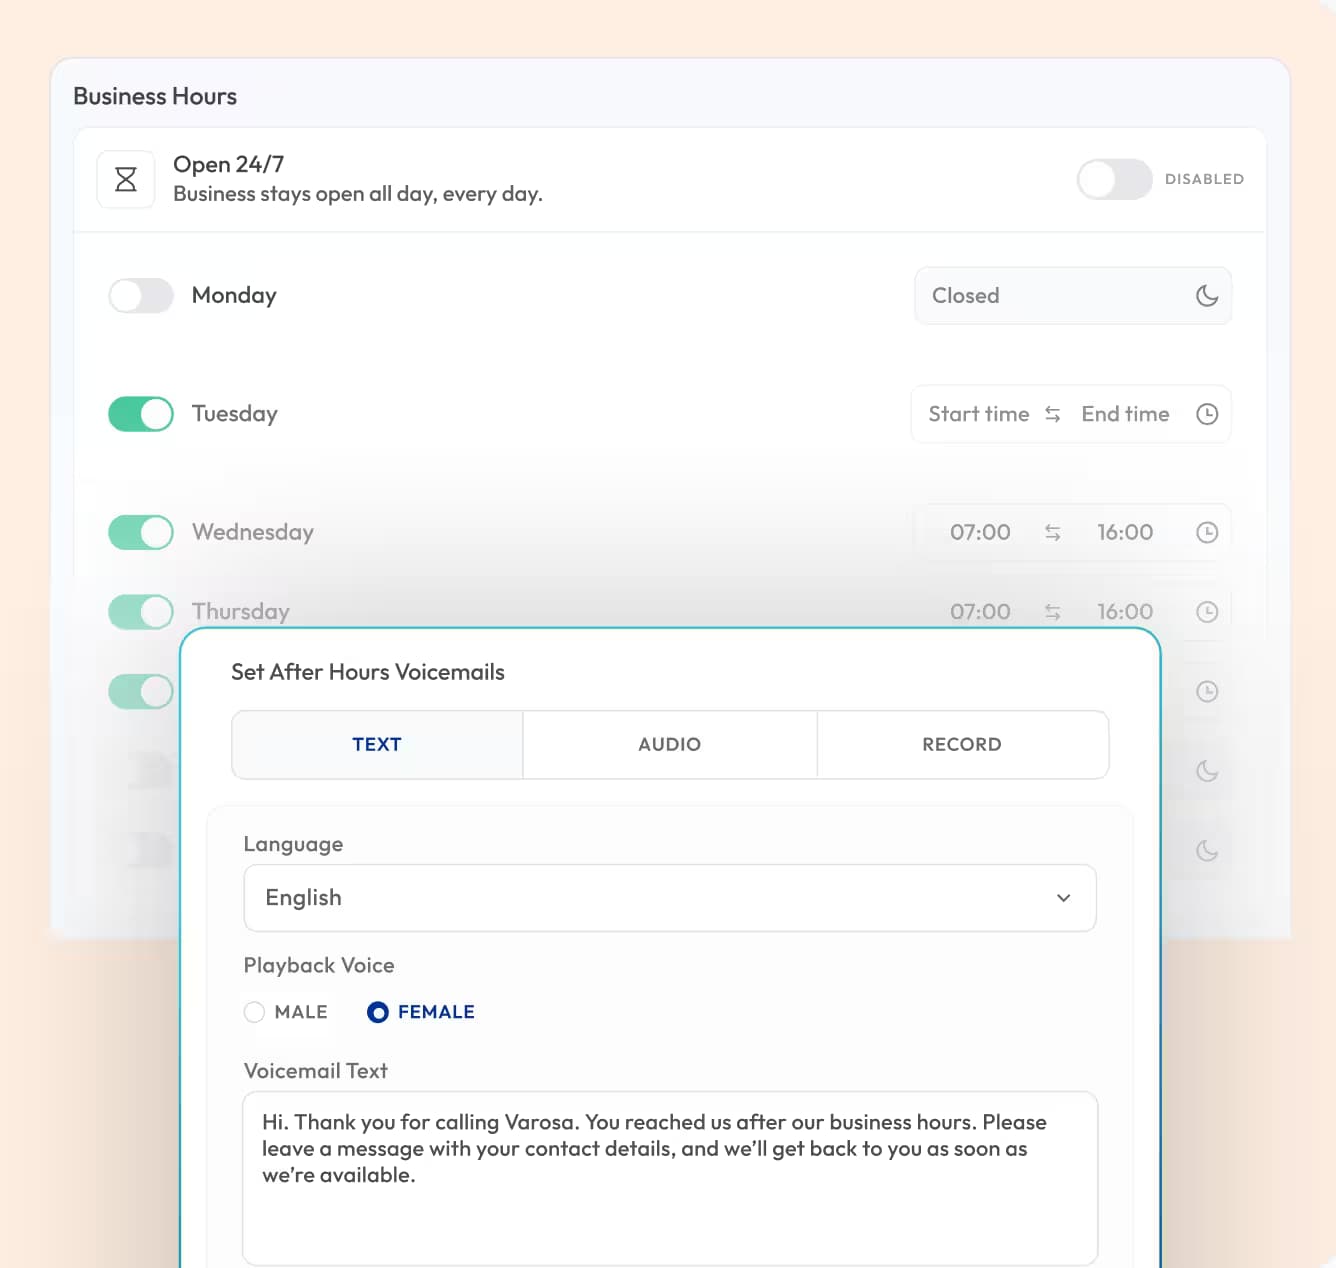
Task: Click Thursday's 16:00 end time
Action: pyautogui.click(x=1125, y=611)
